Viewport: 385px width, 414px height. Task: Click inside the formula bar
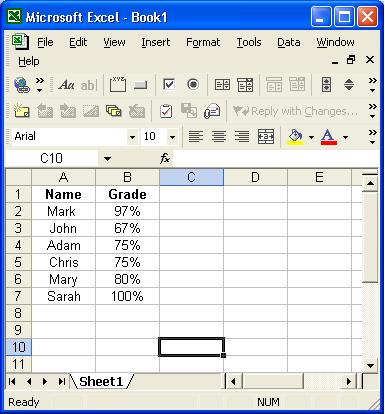pyautogui.click(x=275, y=158)
